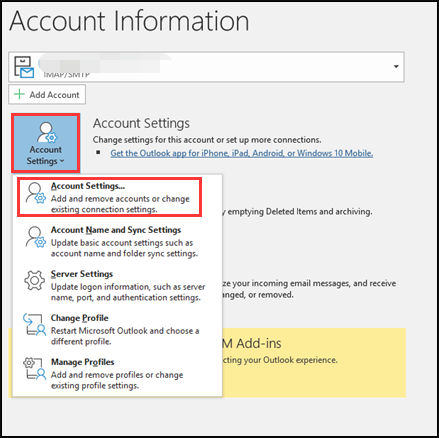Image resolution: width=439 pixels, height=438 pixels.
Task: Click text 'cting your Outlook experience.'
Action: click(x=280, y=360)
